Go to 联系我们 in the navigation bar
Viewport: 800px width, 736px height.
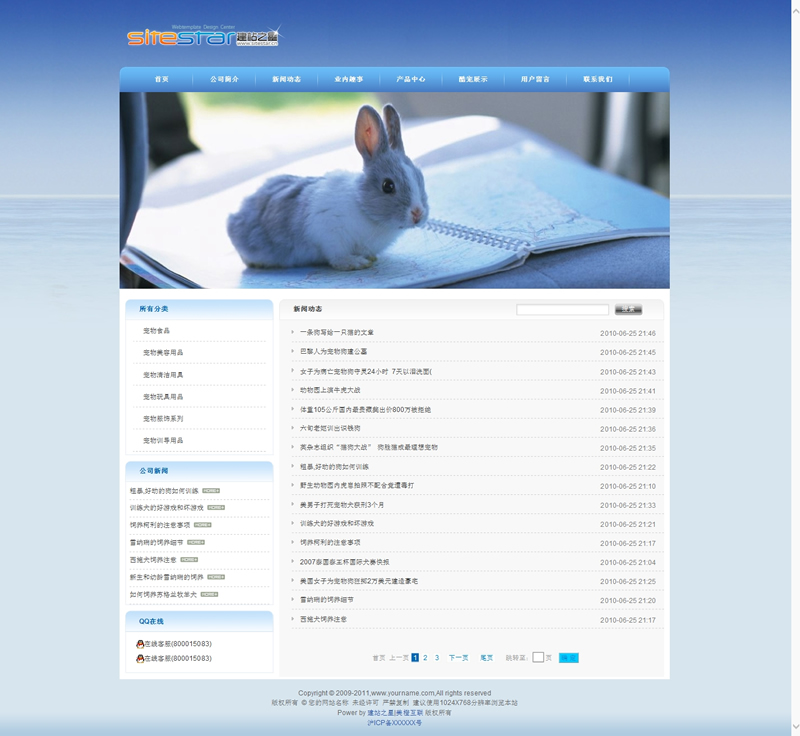[x=597, y=79]
